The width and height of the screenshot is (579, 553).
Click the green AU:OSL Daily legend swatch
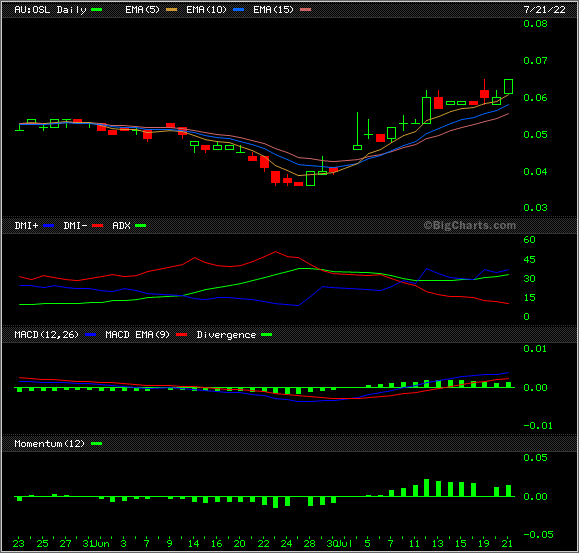[x=96, y=10]
